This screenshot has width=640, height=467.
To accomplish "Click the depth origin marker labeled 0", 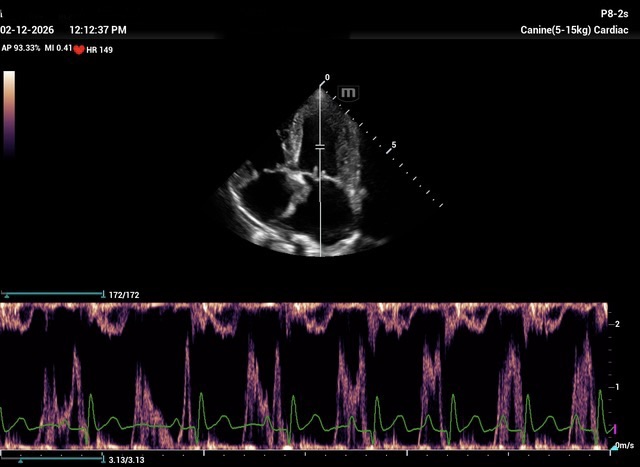I will coord(326,78).
